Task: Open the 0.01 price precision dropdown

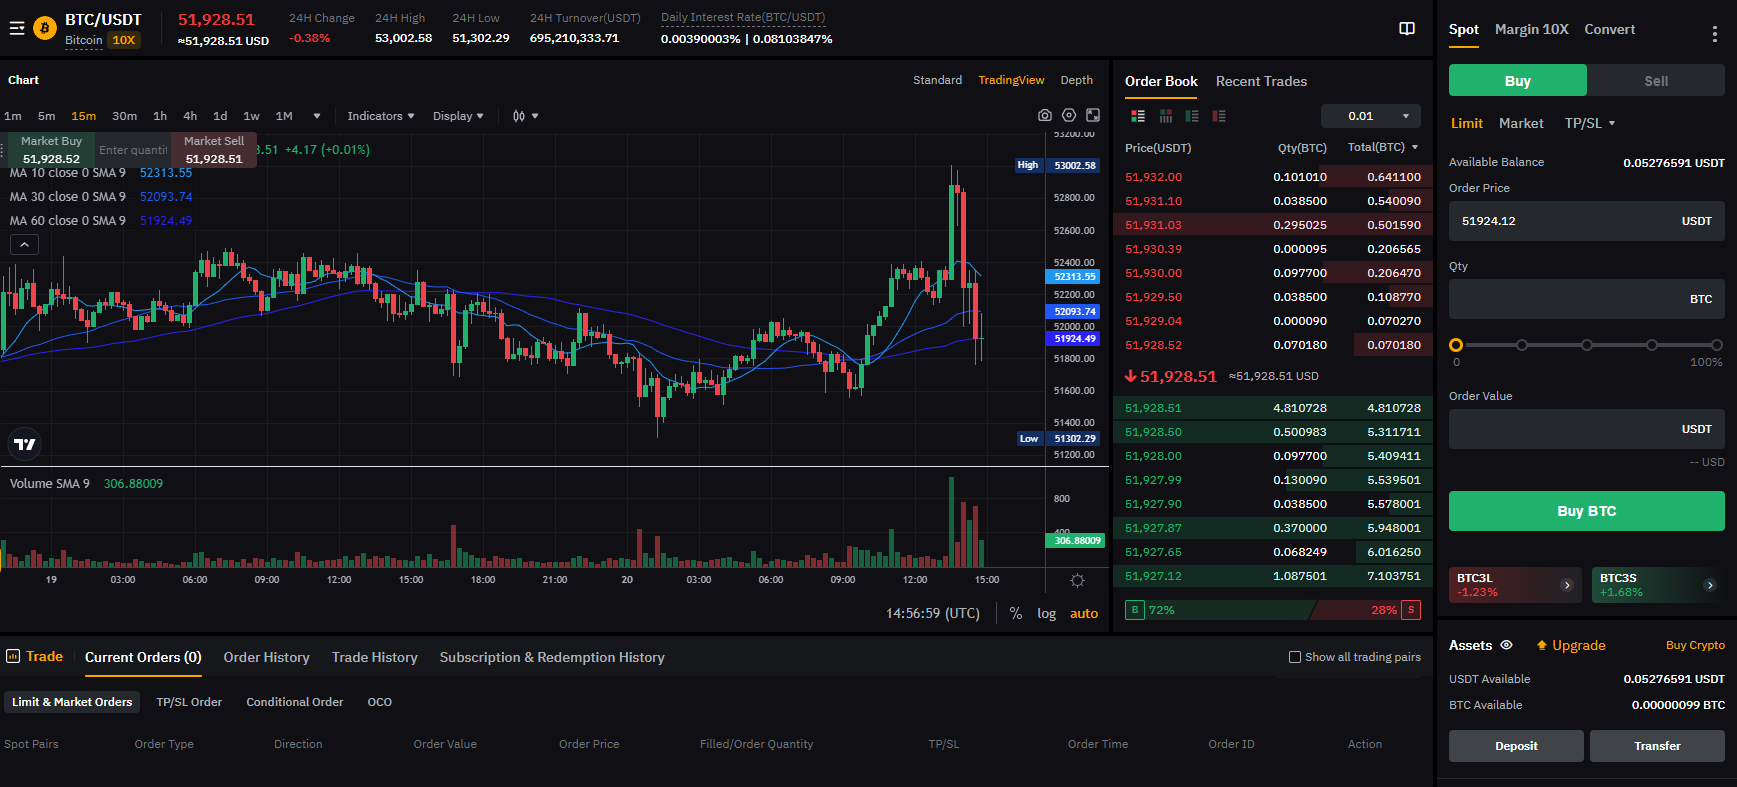Action: (x=1371, y=116)
